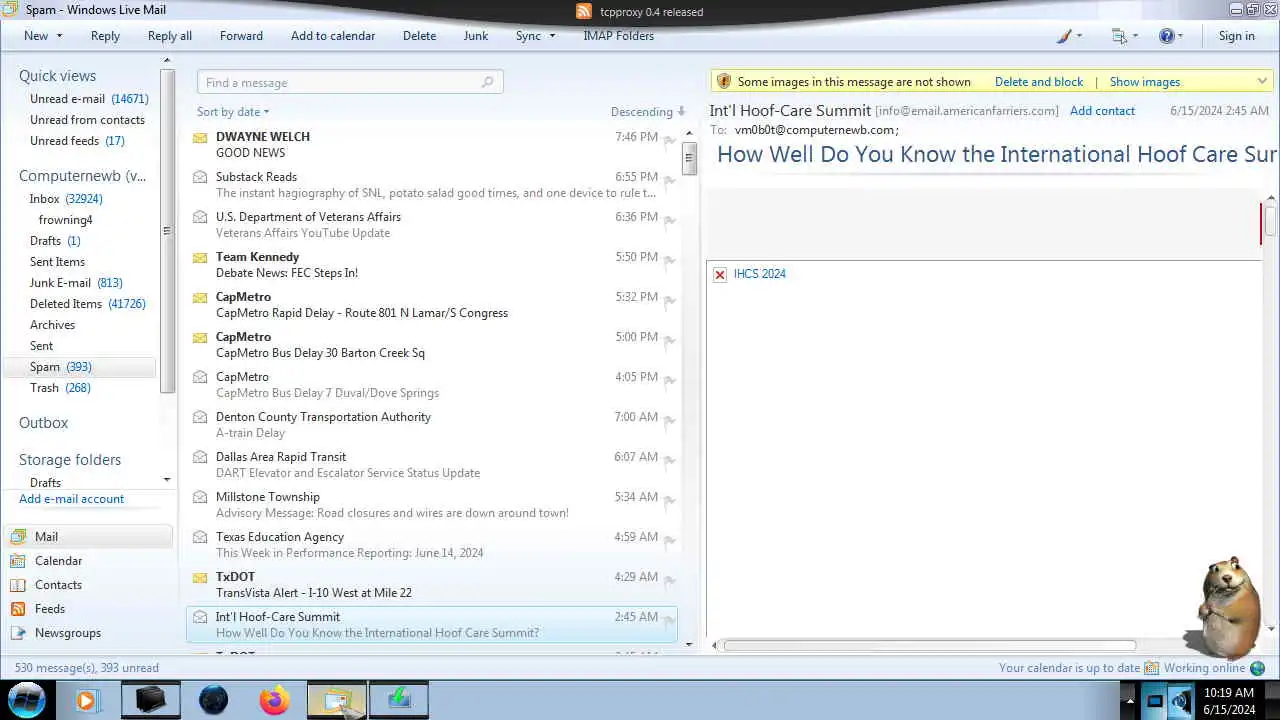Click the Sign in button
The image size is (1280, 720).
pos(1236,36)
